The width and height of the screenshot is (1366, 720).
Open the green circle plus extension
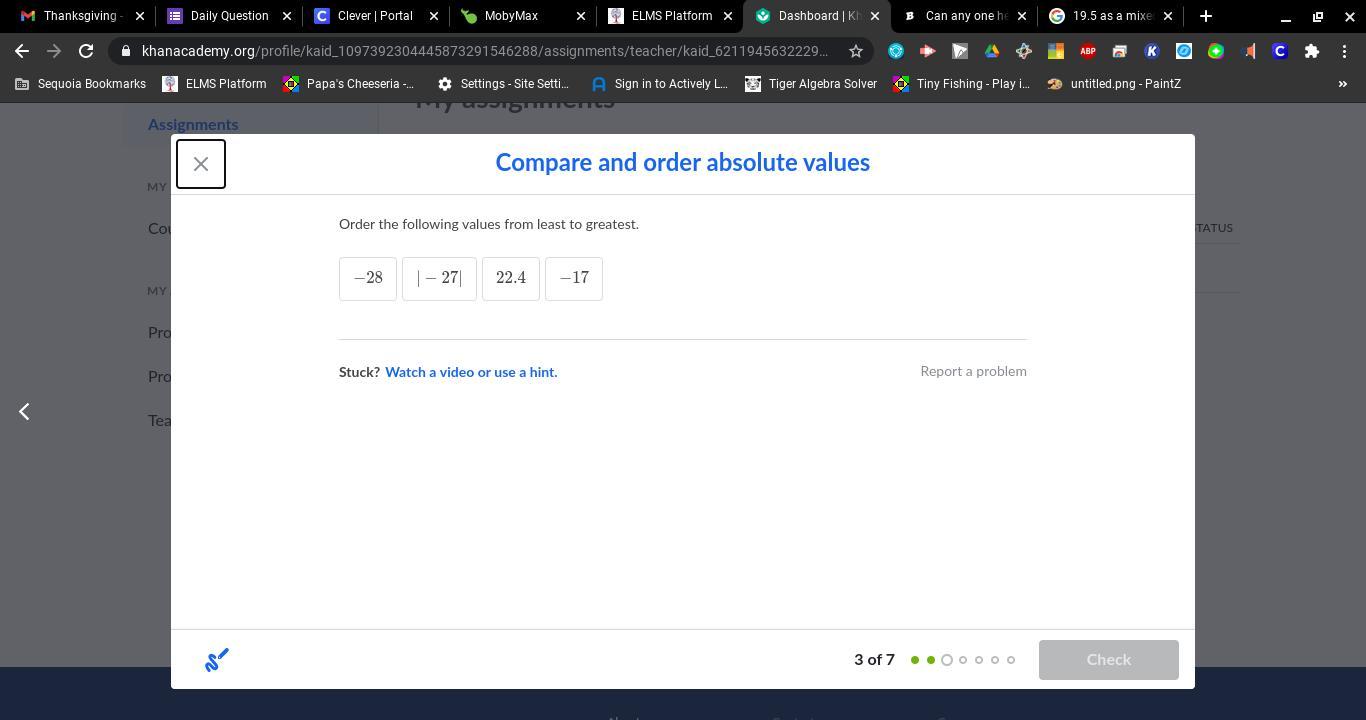point(1216,51)
